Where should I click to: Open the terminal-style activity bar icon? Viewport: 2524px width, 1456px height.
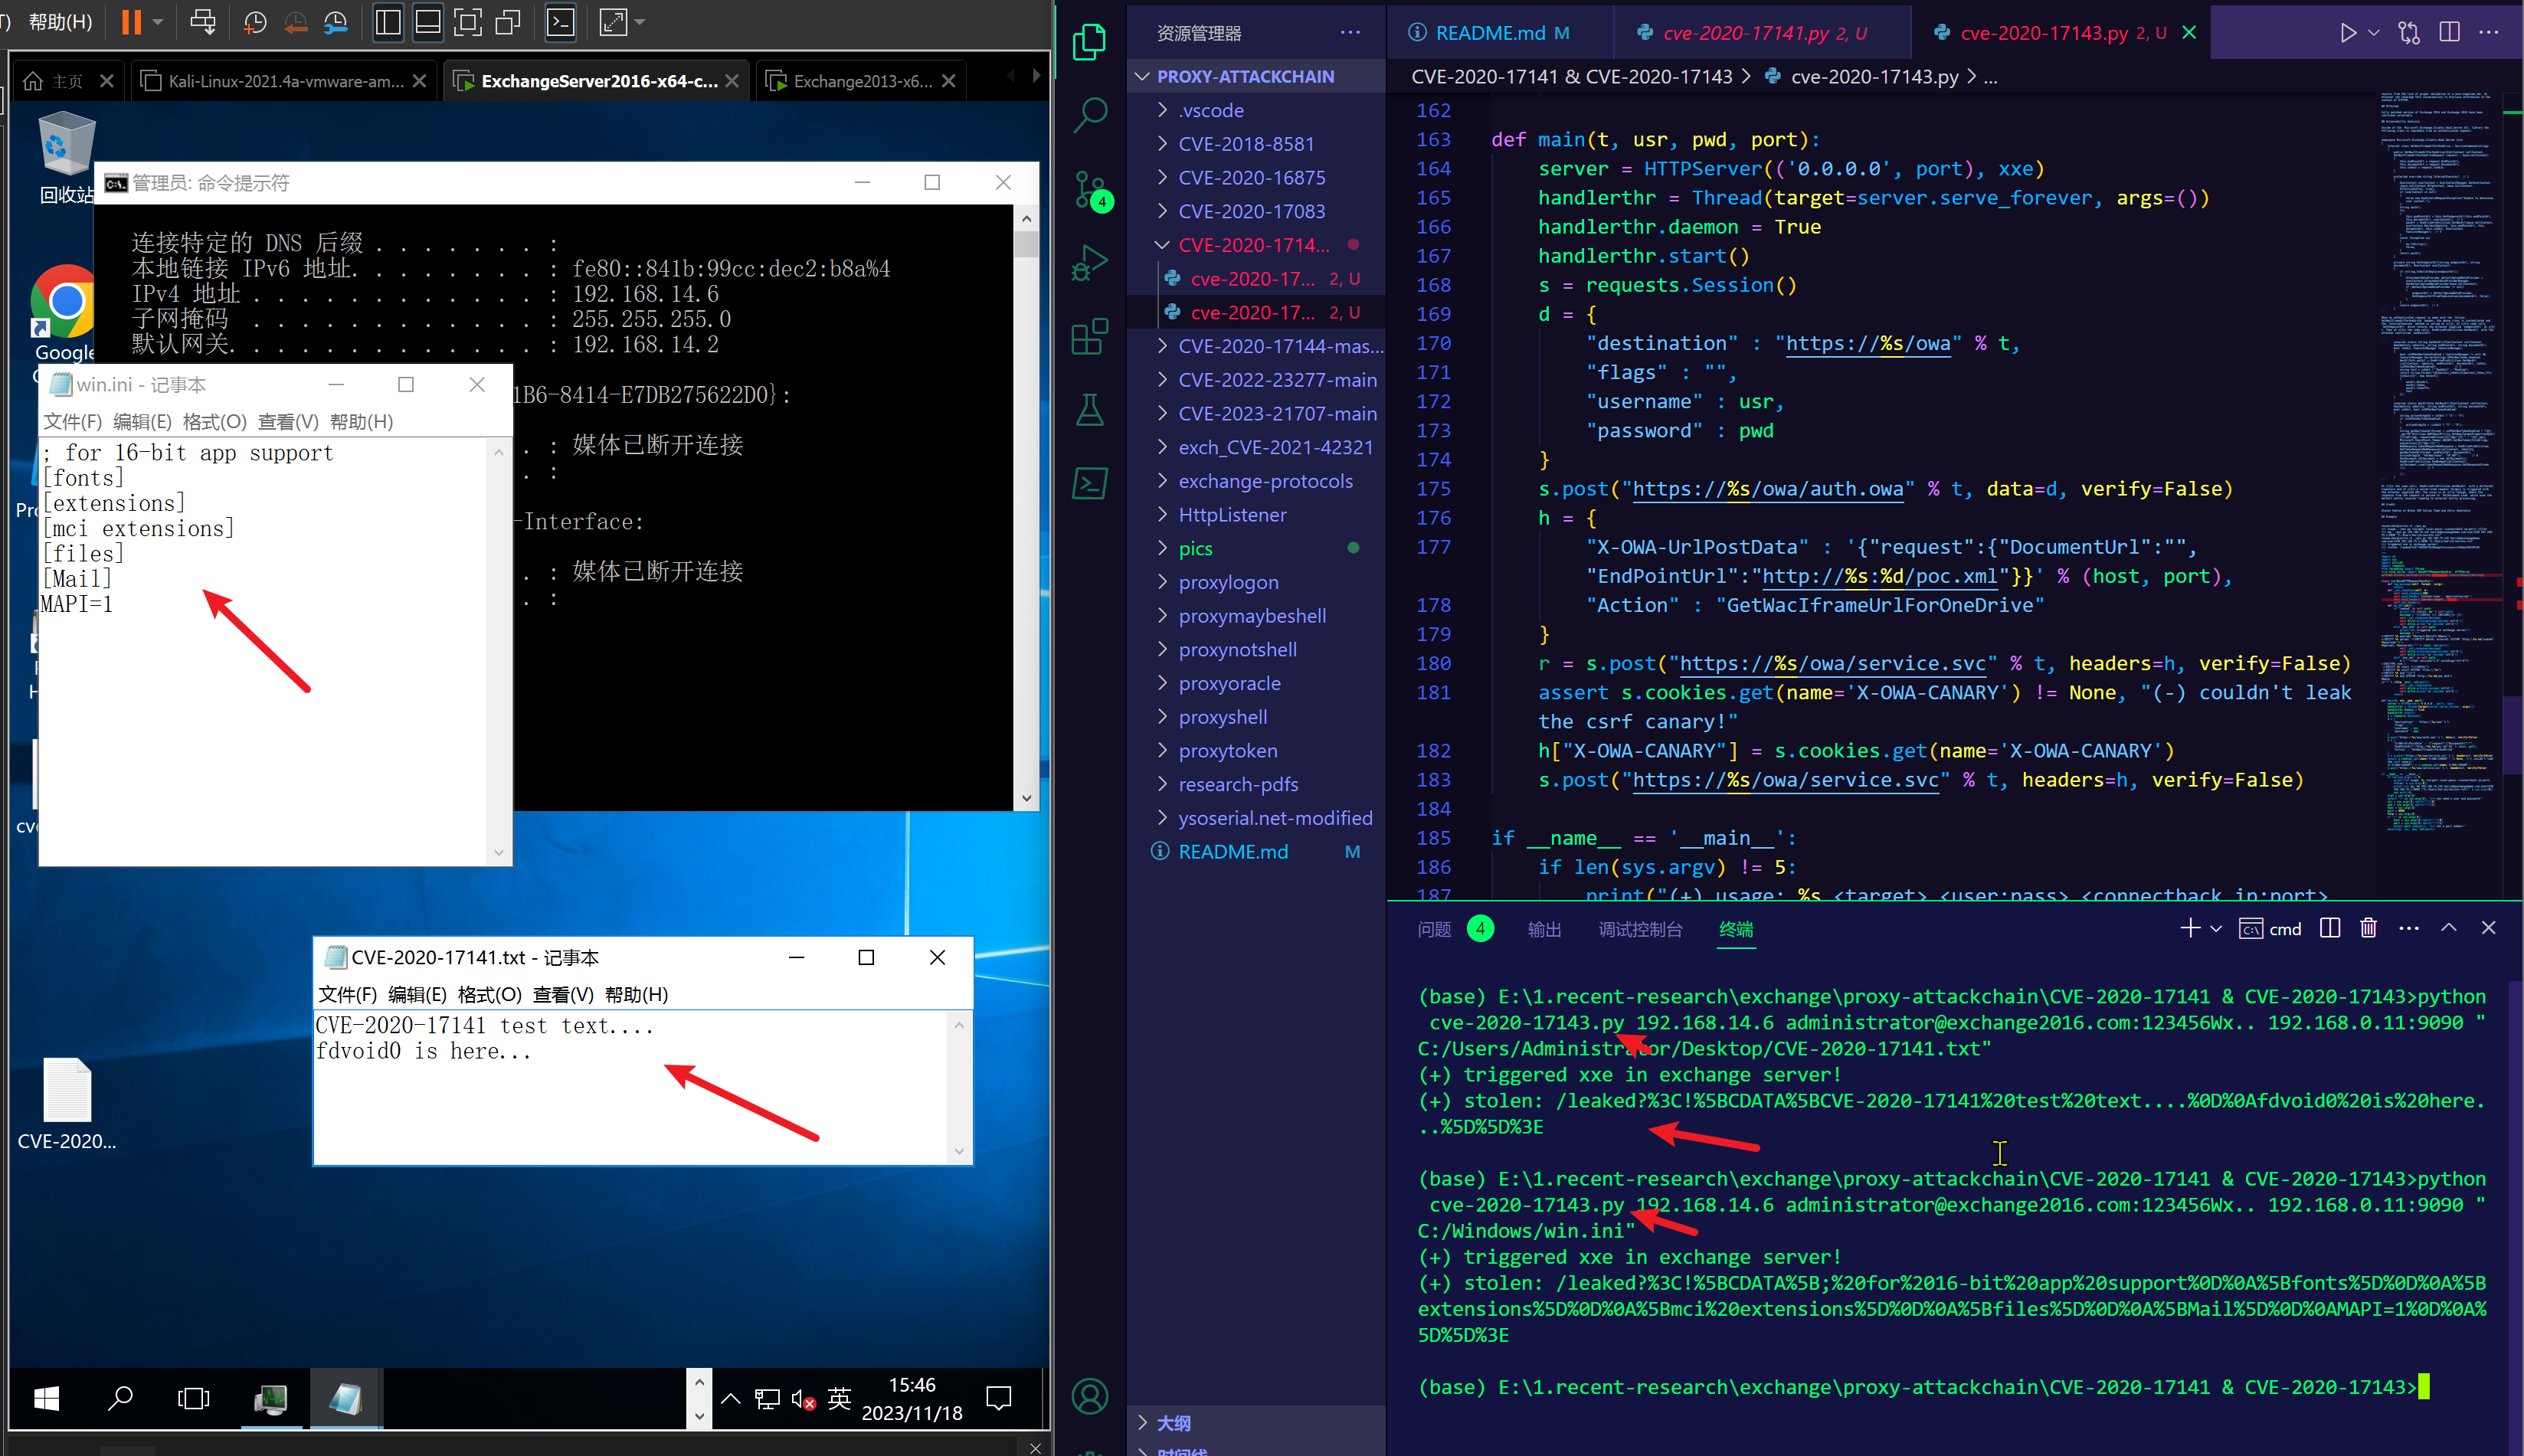[x=1089, y=484]
